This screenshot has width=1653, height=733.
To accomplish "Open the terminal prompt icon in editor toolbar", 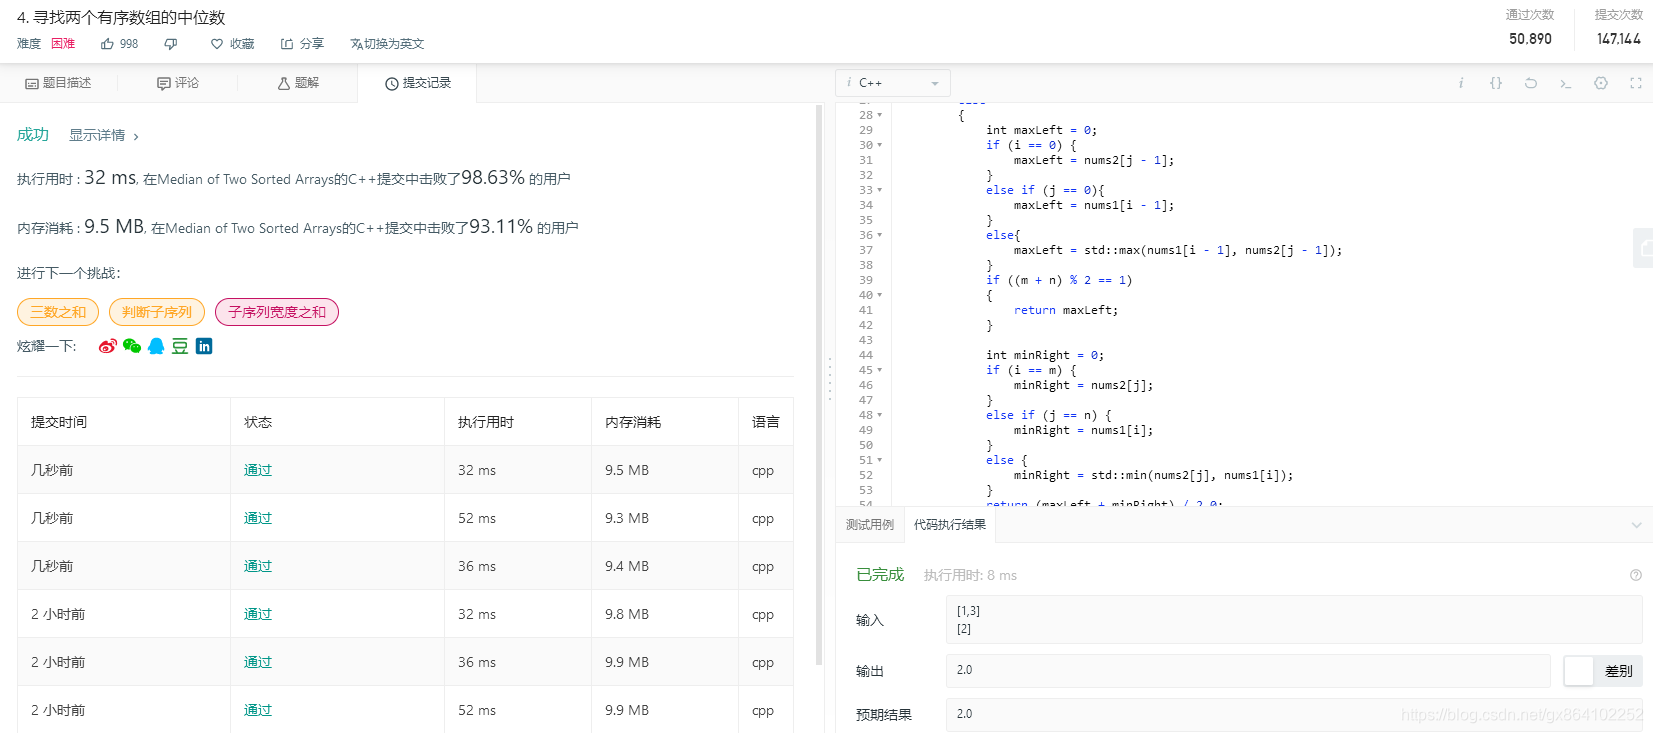I will coord(1566,83).
